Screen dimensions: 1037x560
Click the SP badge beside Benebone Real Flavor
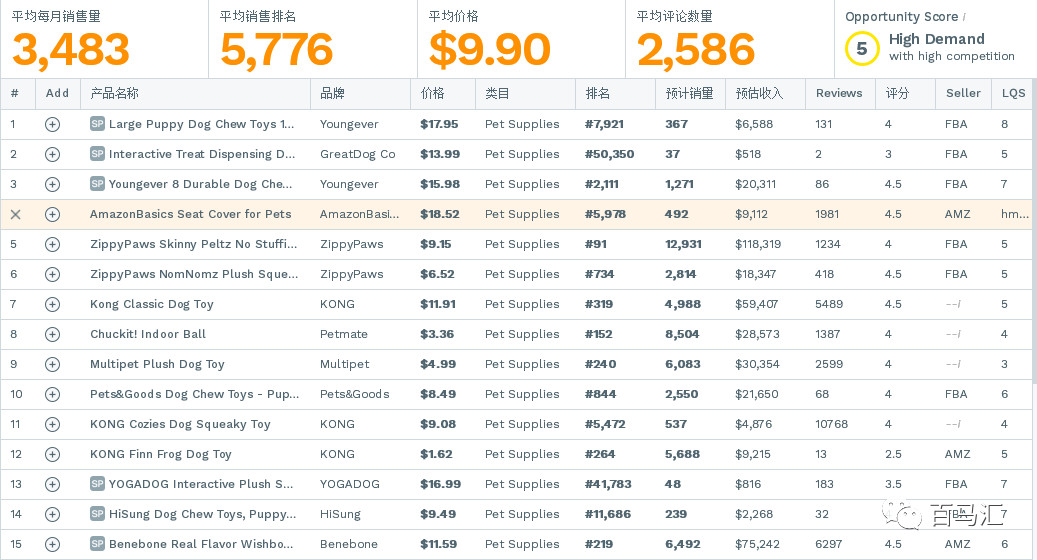97,544
